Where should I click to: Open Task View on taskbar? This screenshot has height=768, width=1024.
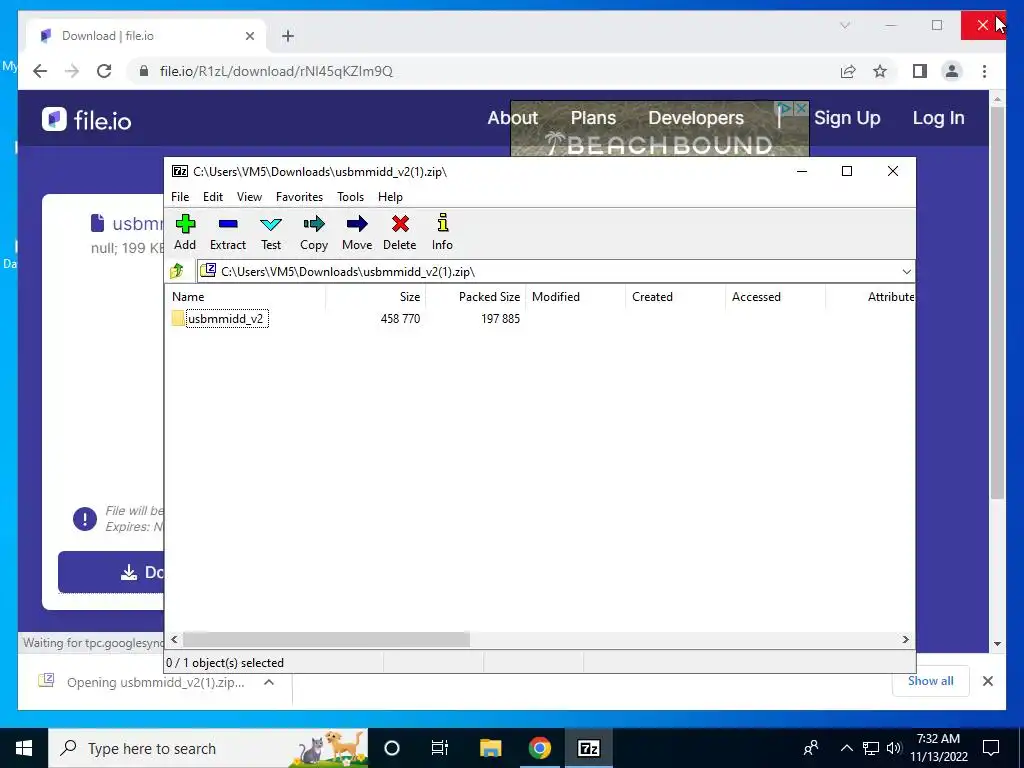click(x=440, y=748)
